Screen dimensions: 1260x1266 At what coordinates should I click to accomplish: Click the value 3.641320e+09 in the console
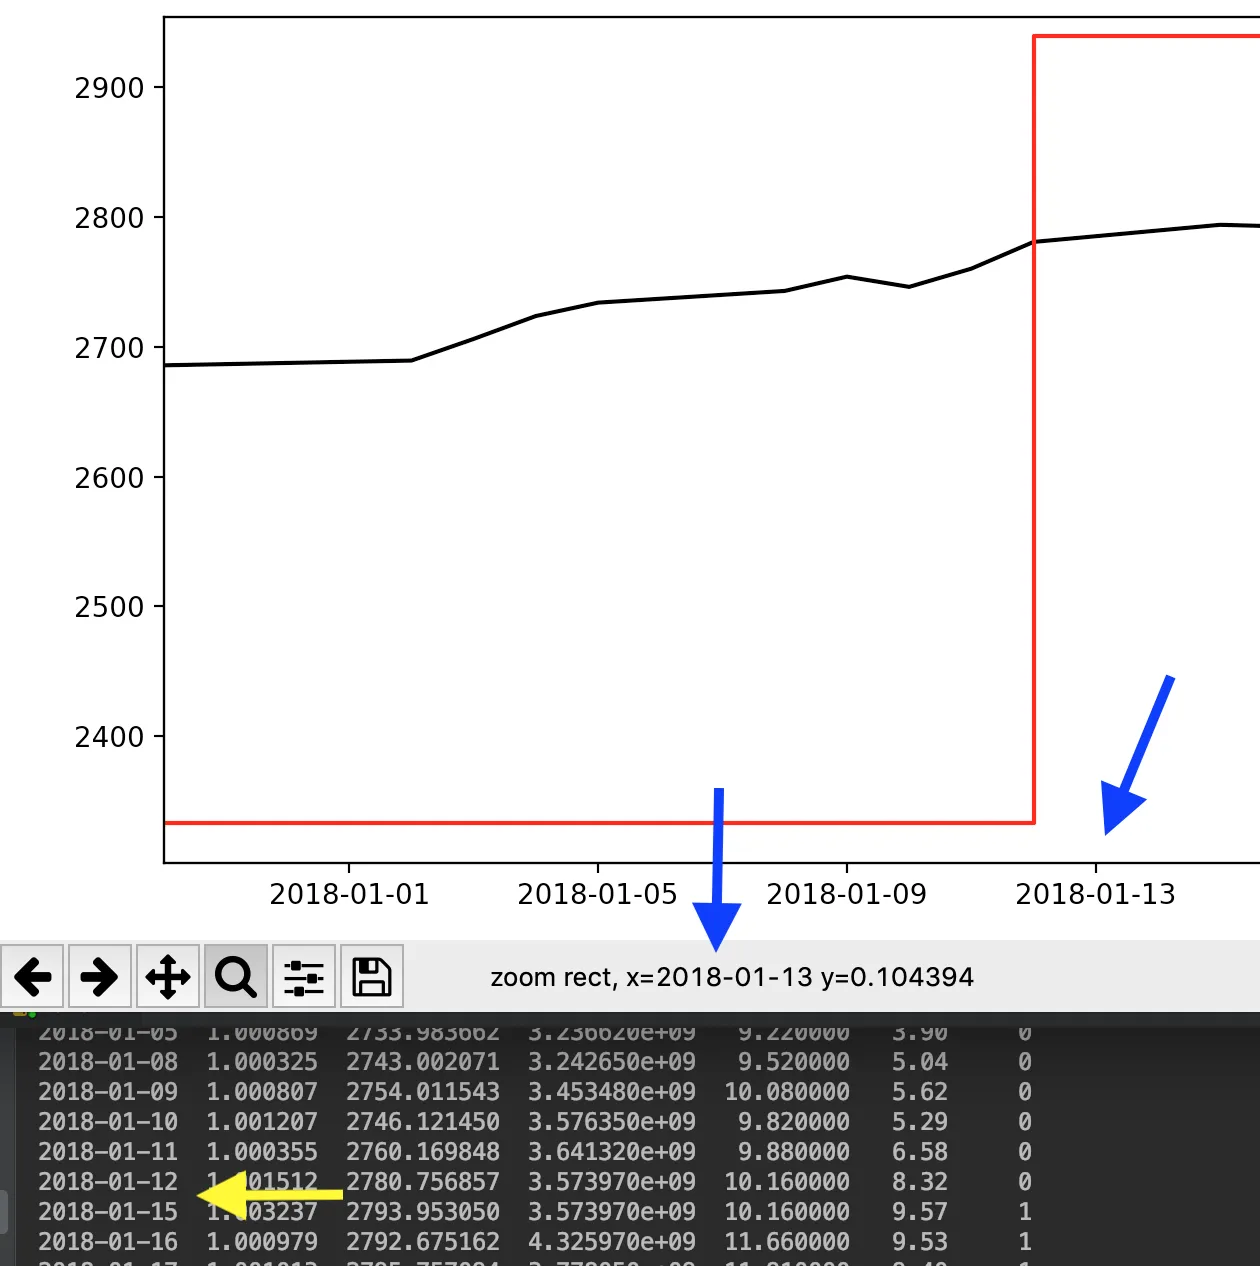click(x=612, y=1151)
